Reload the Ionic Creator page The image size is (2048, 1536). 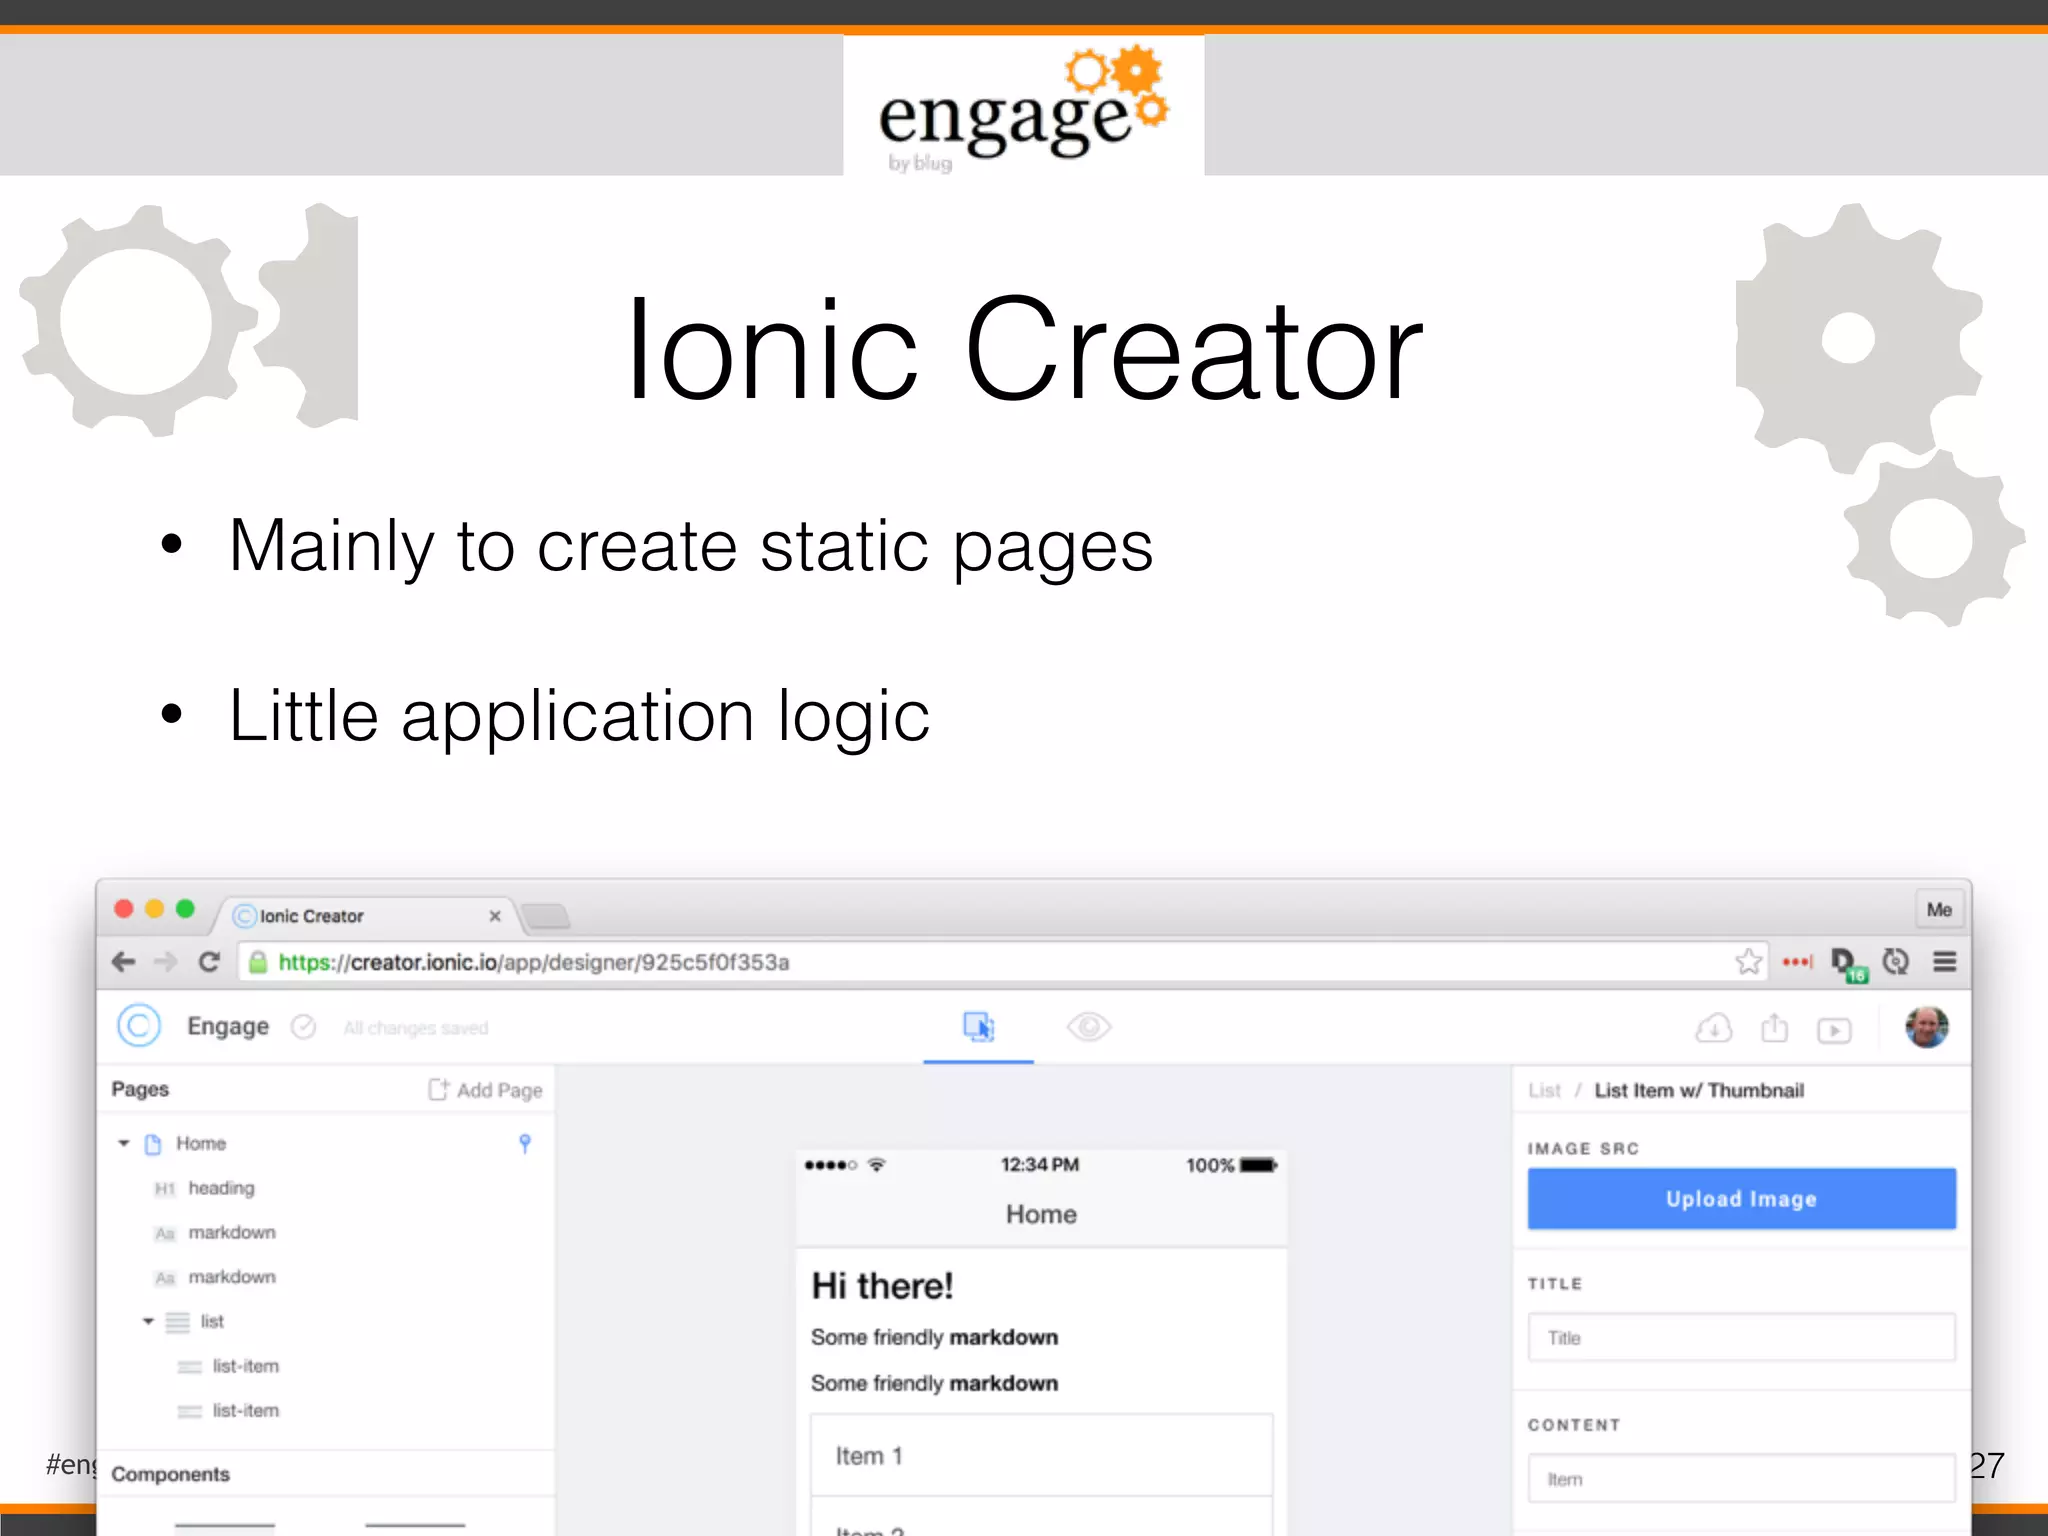click(209, 962)
